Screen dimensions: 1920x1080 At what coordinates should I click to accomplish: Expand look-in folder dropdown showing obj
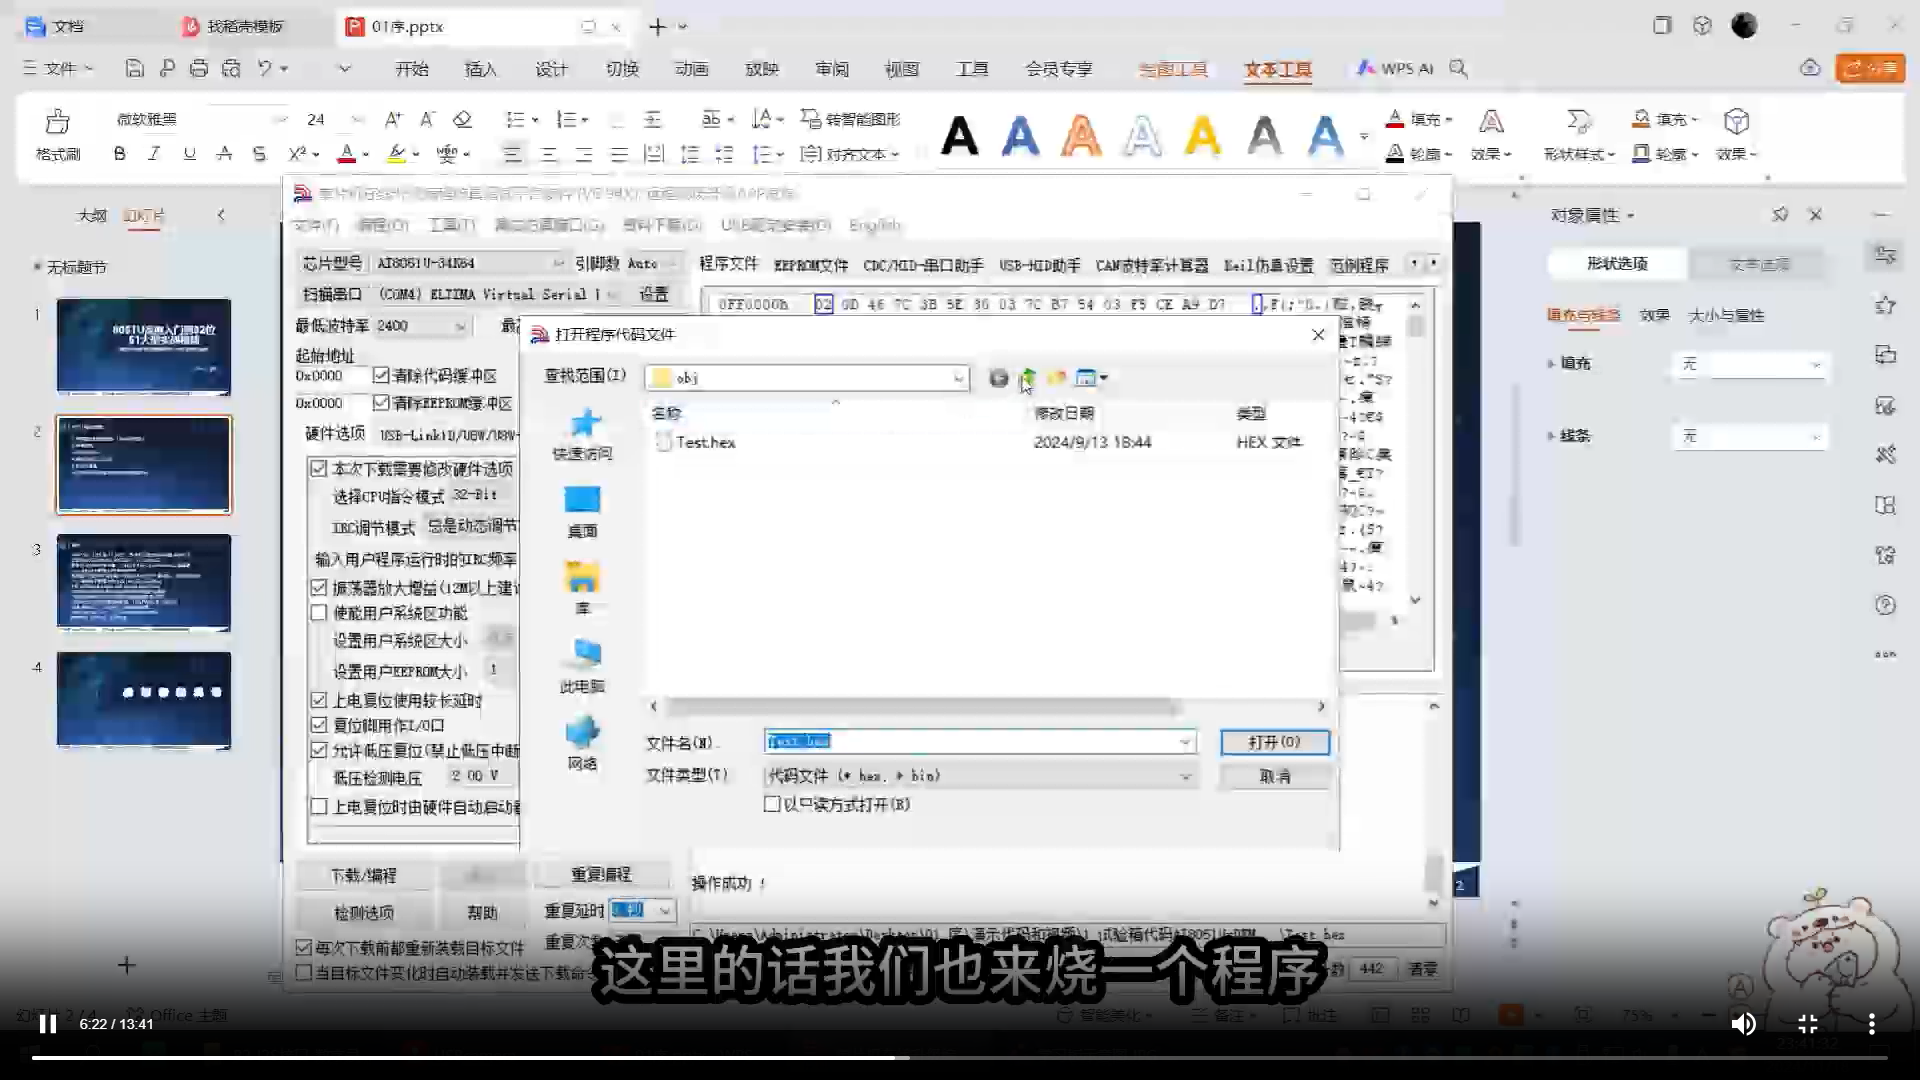click(x=958, y=378)
